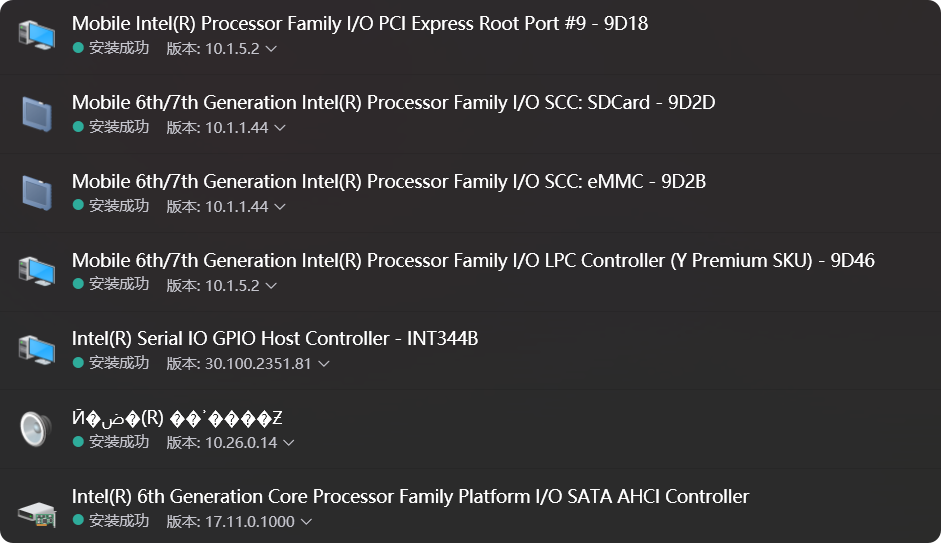Click the speaker audio device icon
This screenshot has width=941, height=543.
[35, 428]
